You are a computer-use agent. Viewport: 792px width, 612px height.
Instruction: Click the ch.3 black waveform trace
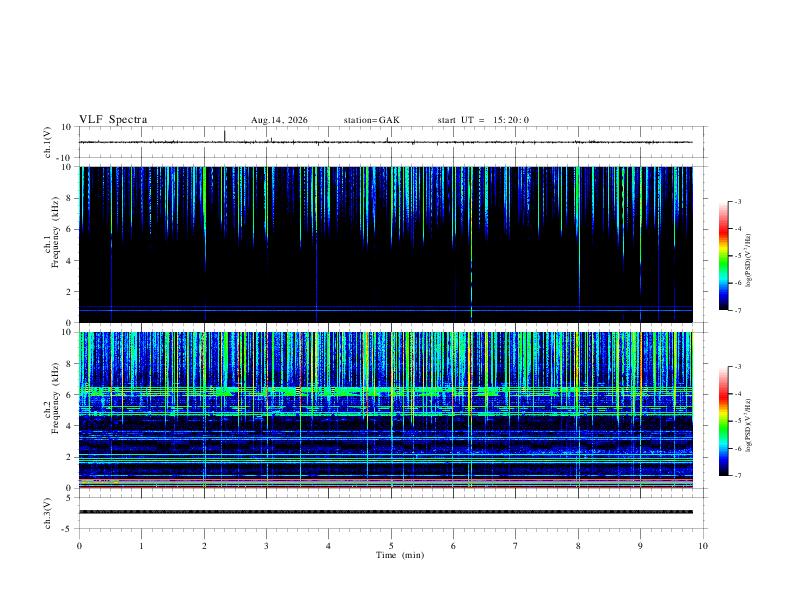point(386,512)
